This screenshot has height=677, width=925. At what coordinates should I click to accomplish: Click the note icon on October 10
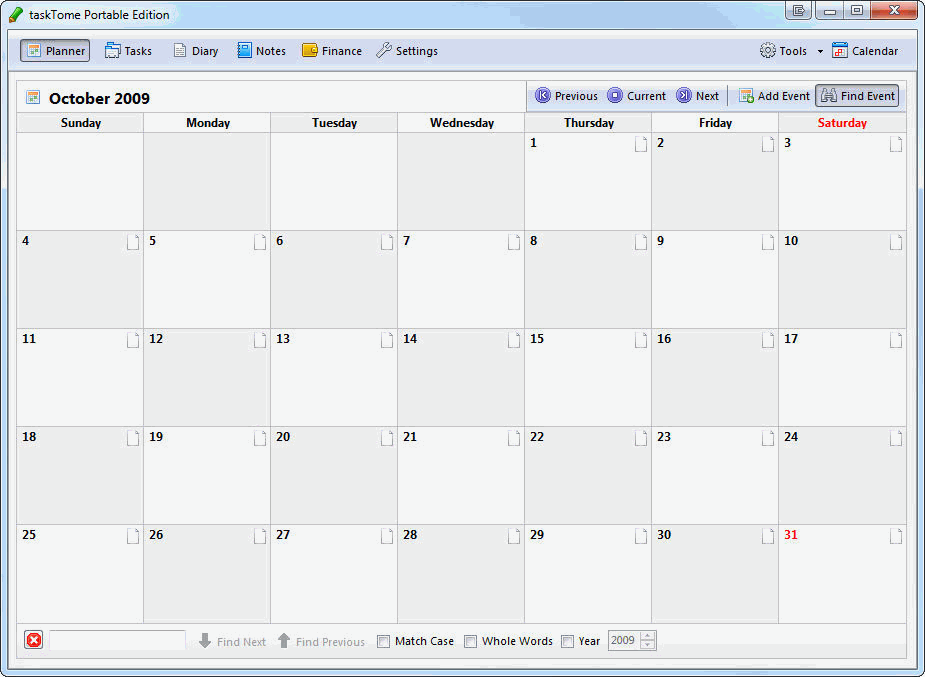(x=896, y=242)
